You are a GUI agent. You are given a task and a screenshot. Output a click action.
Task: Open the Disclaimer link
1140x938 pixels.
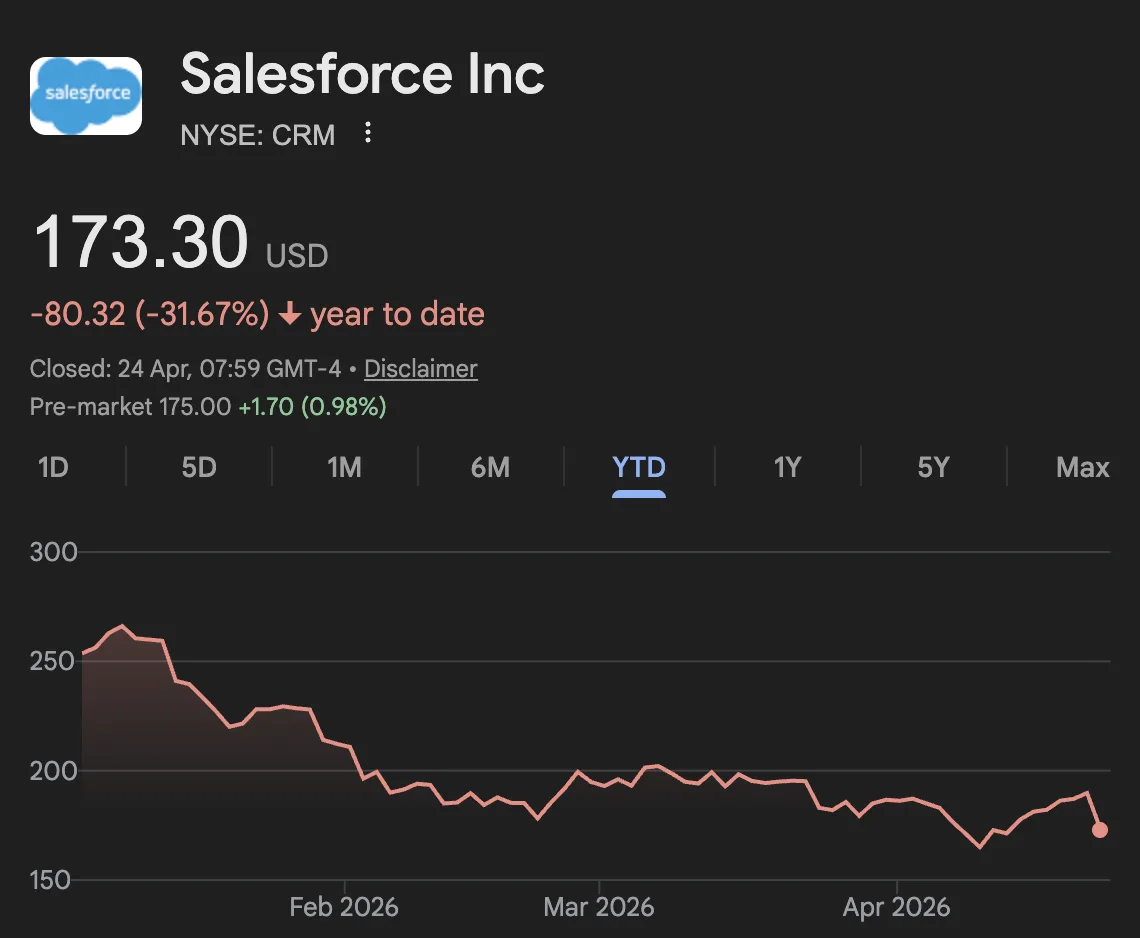click(420, 369)
